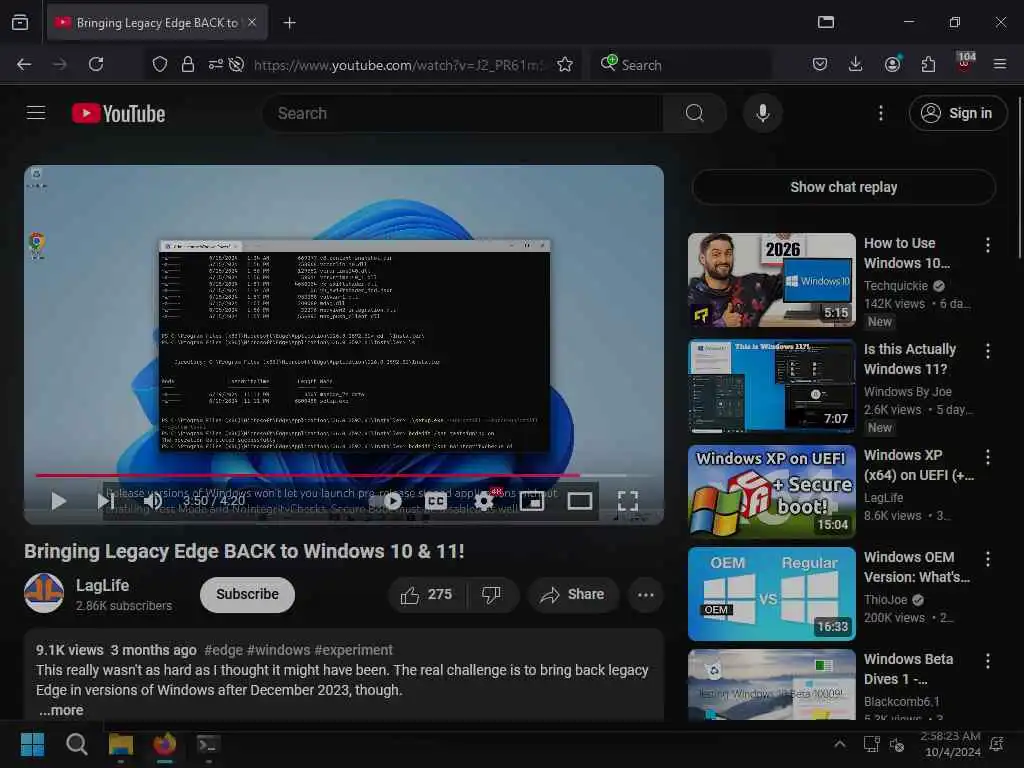Dislike this video
Viewport: 1024px width, 768px height.
pos(492,594)
